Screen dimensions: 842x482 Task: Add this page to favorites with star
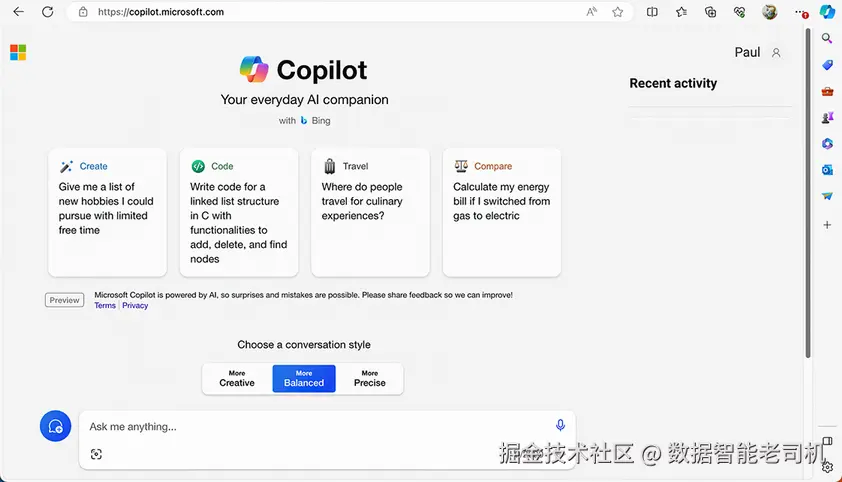[x=618, y=12]
